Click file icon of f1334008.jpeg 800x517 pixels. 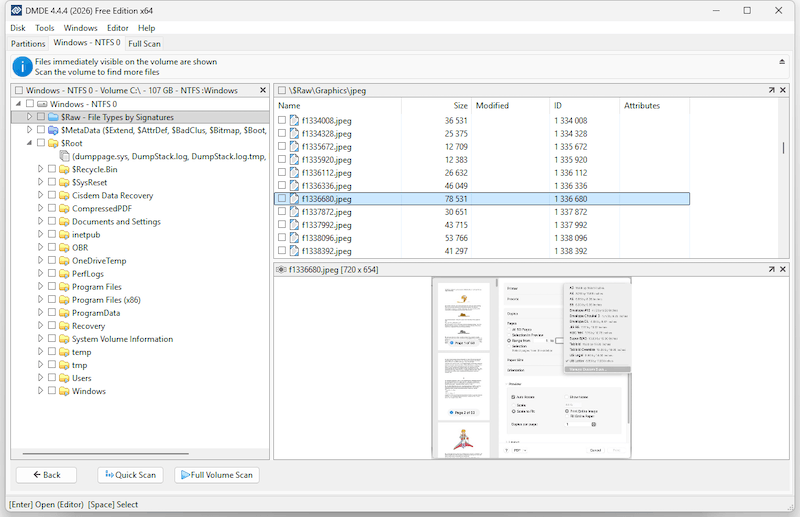294,120
